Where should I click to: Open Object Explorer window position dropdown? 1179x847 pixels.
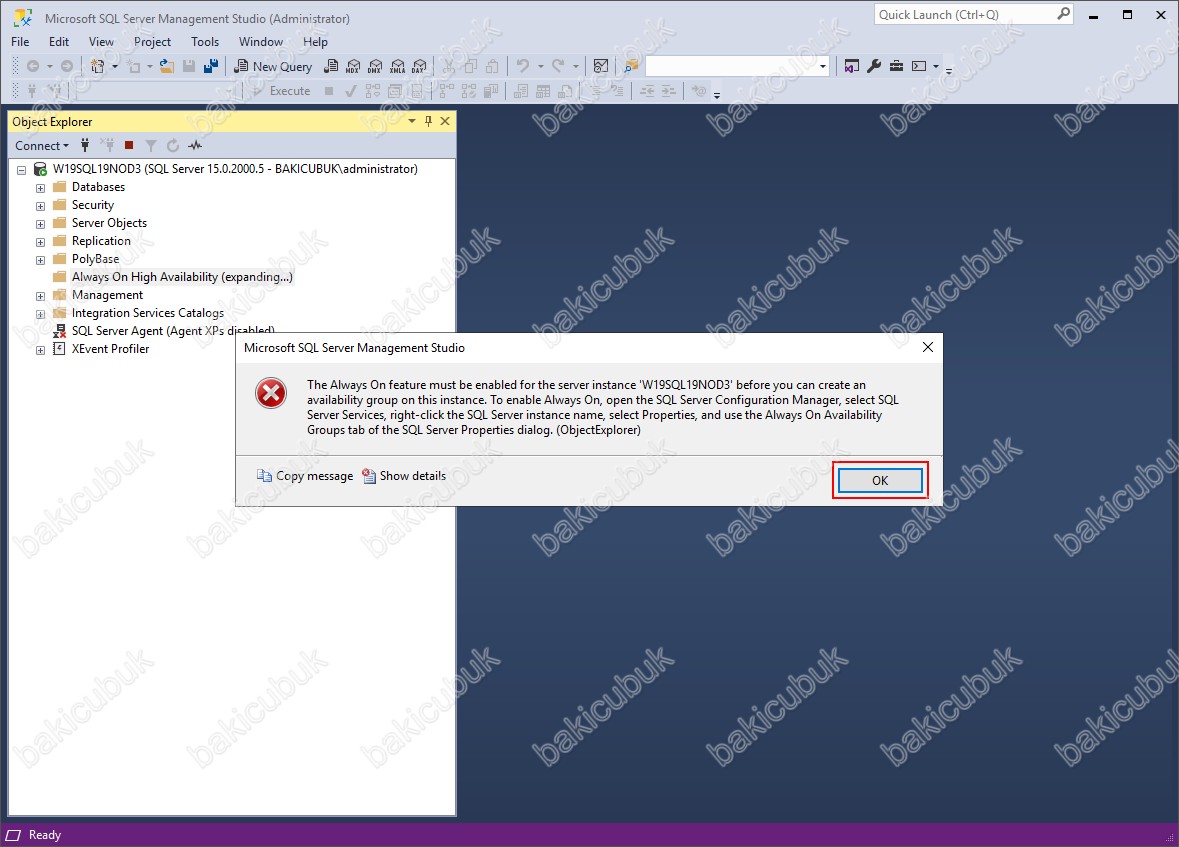[x=412, y=121]
